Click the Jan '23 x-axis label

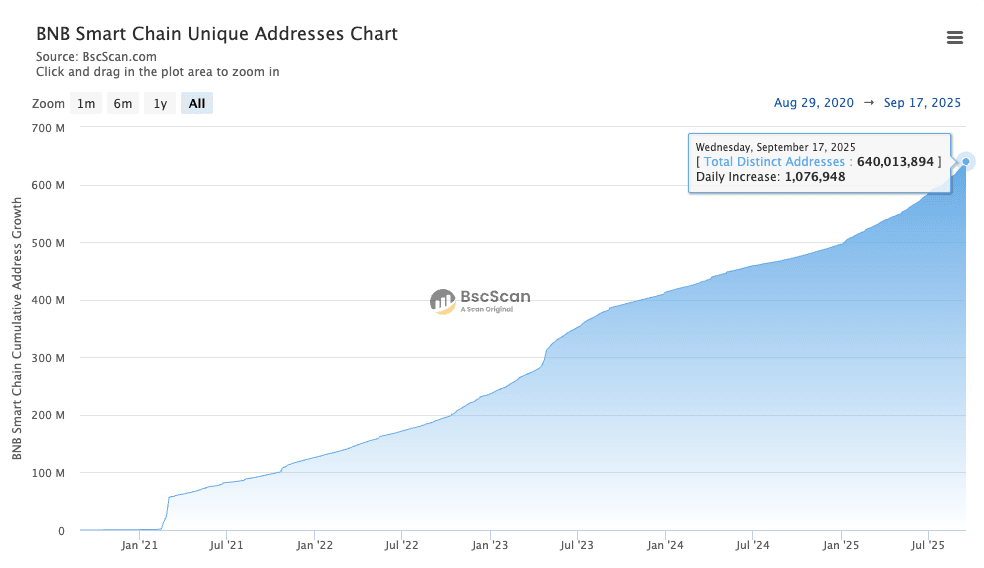pyautogui.click(x=489, y=545)
